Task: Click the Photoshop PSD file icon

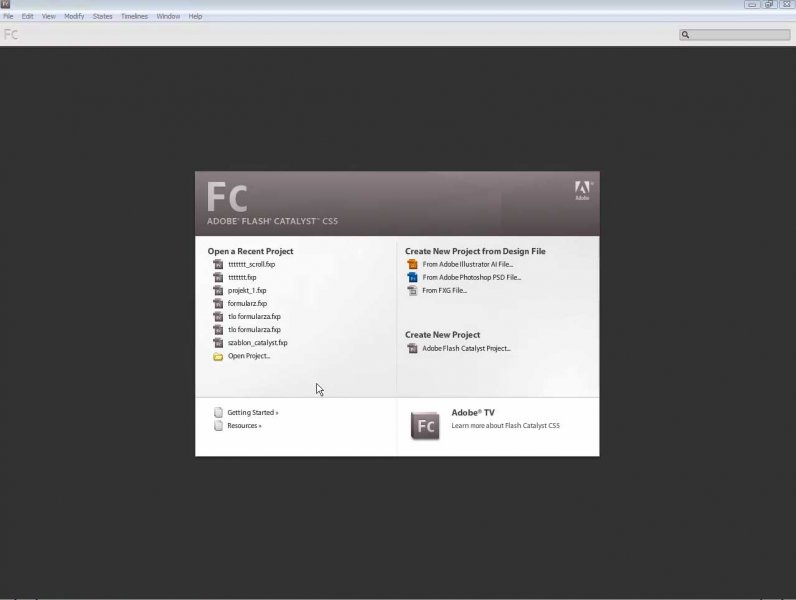Action: [x=412, y=278]
